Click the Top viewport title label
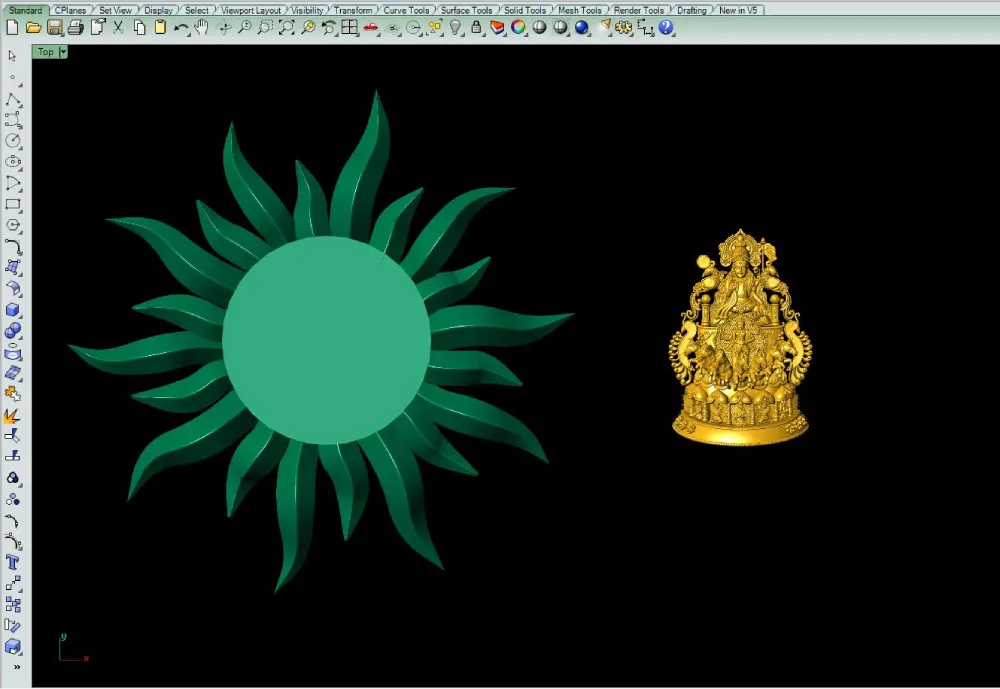The width and height of the screenshot is (1000, 689). [x=46, y=52]
